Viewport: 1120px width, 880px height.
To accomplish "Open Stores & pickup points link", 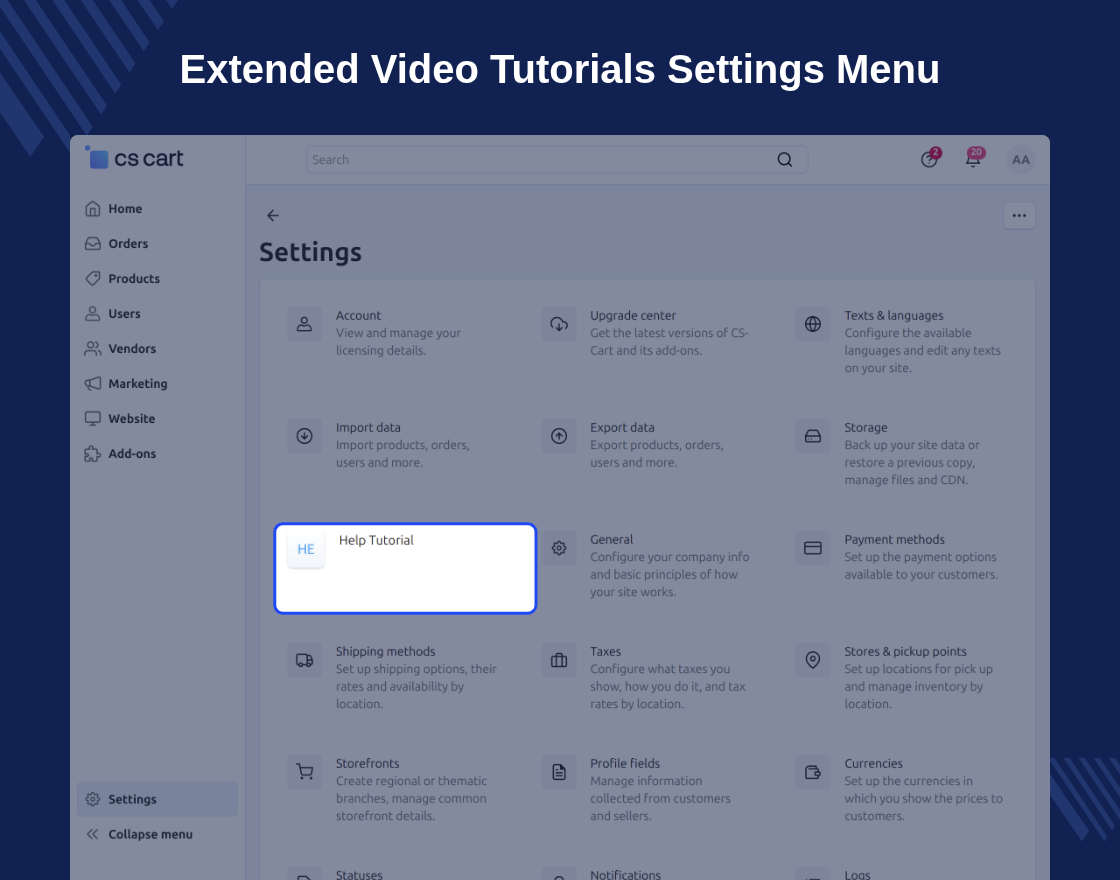I will [x=905, y=652].
